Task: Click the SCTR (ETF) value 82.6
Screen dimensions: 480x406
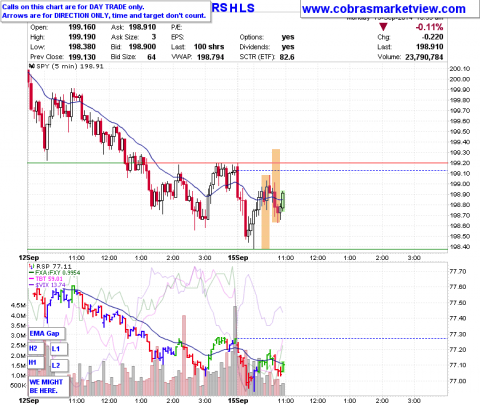Action: click(287, 57)
